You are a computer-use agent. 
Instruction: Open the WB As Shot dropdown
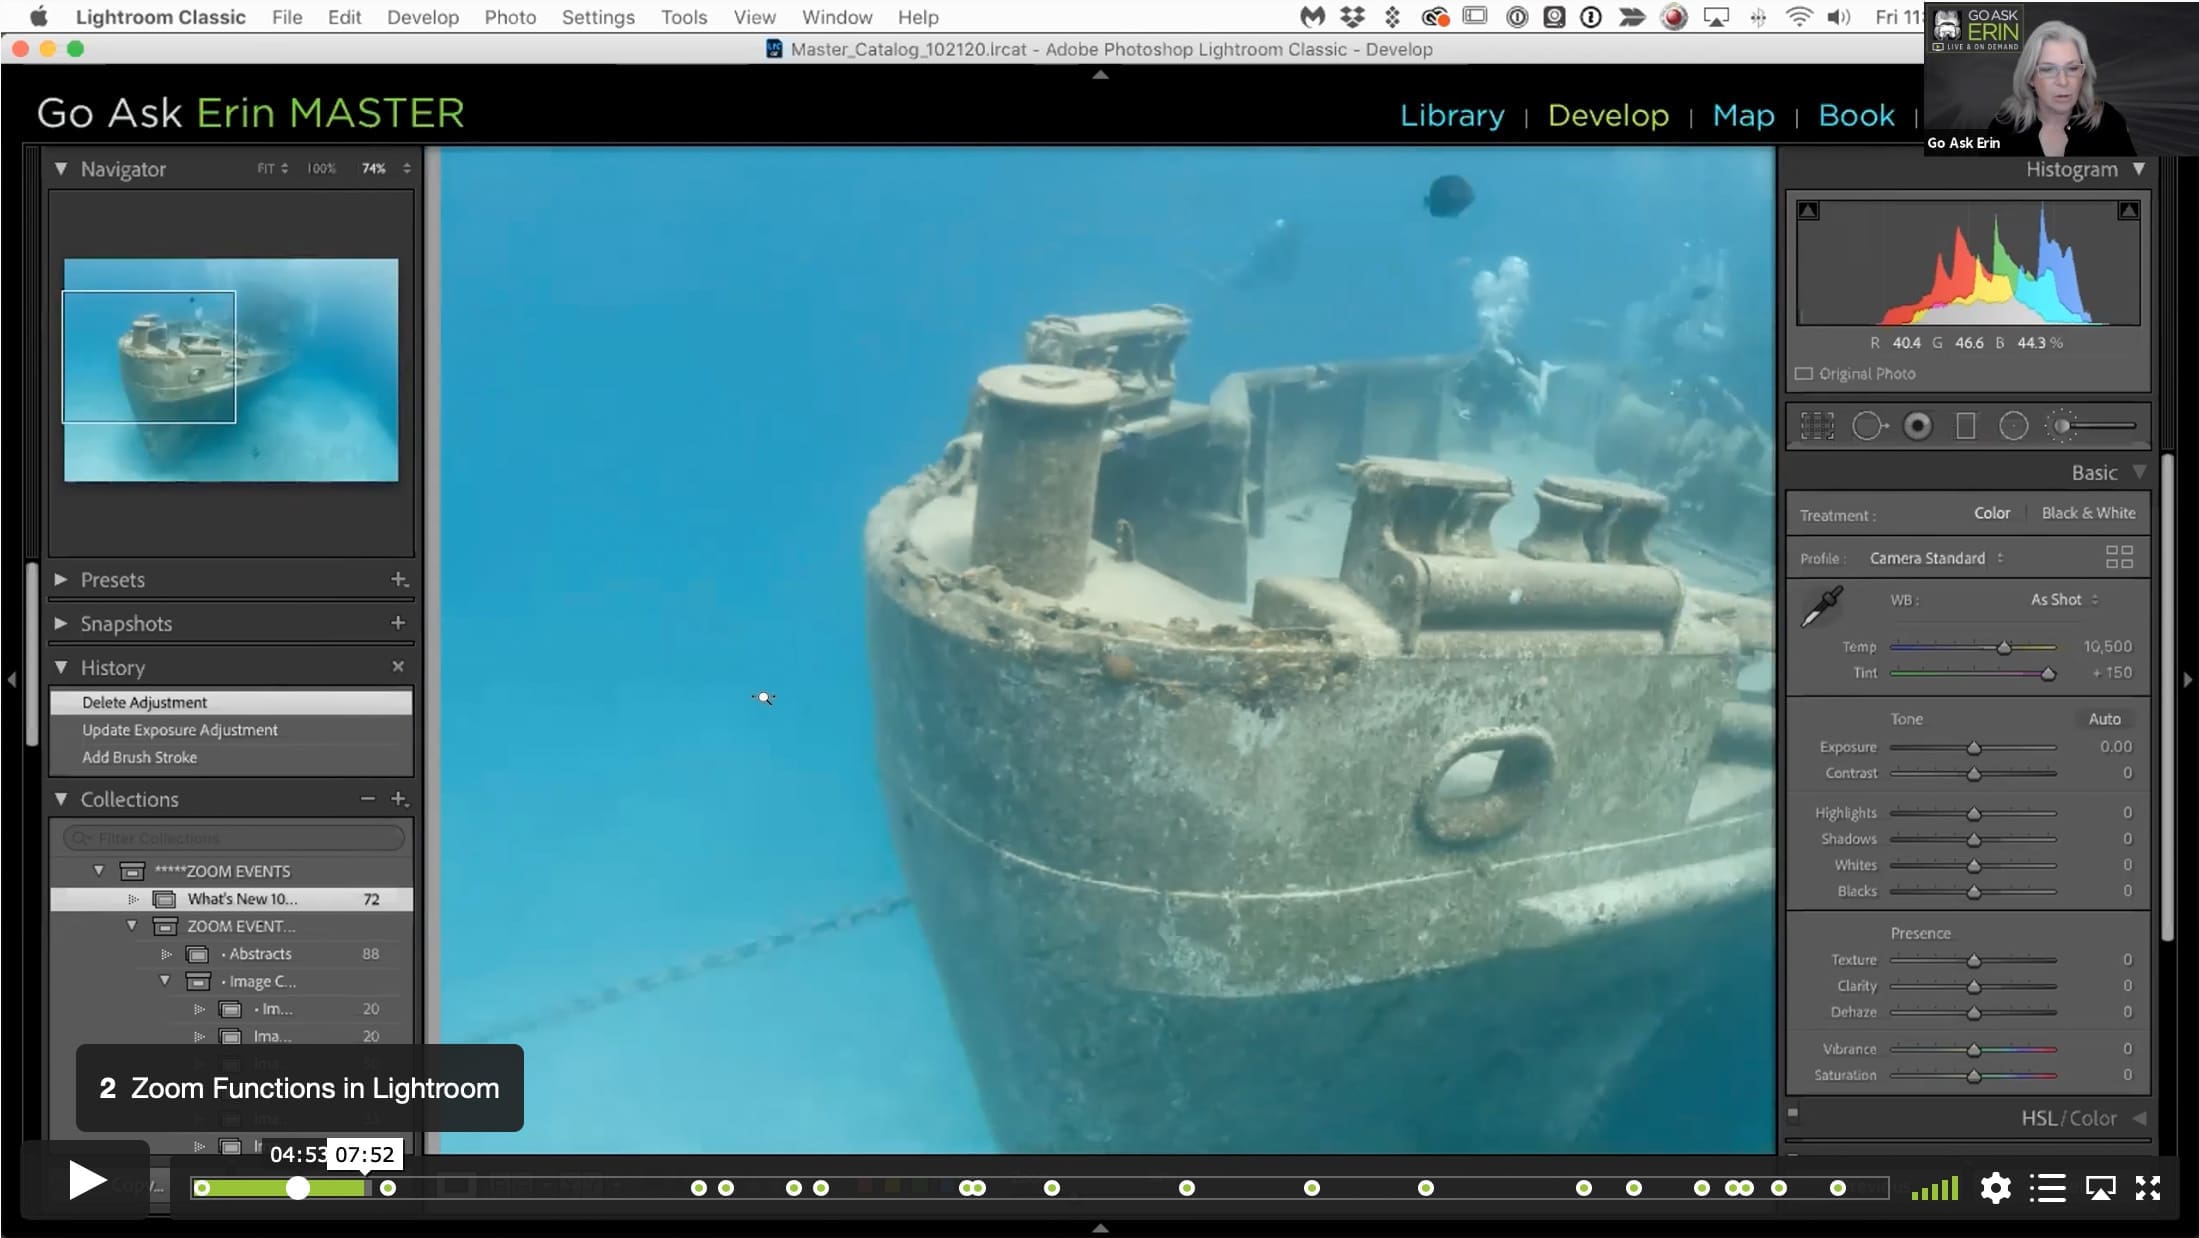(x=2064, y=600)
